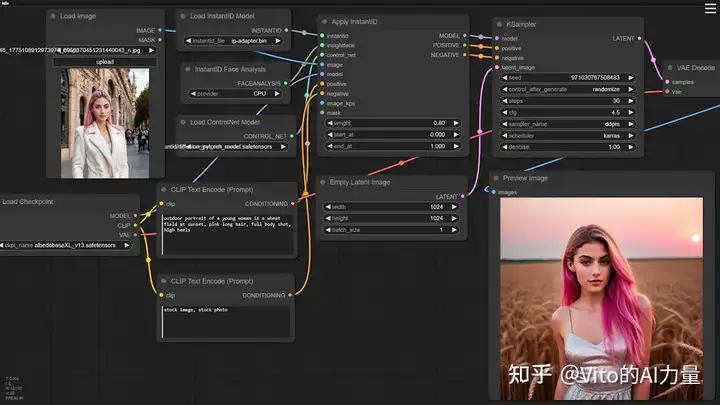Decrease steps value in KSampler
Screen dimensions: 720x405
[505, 101]
